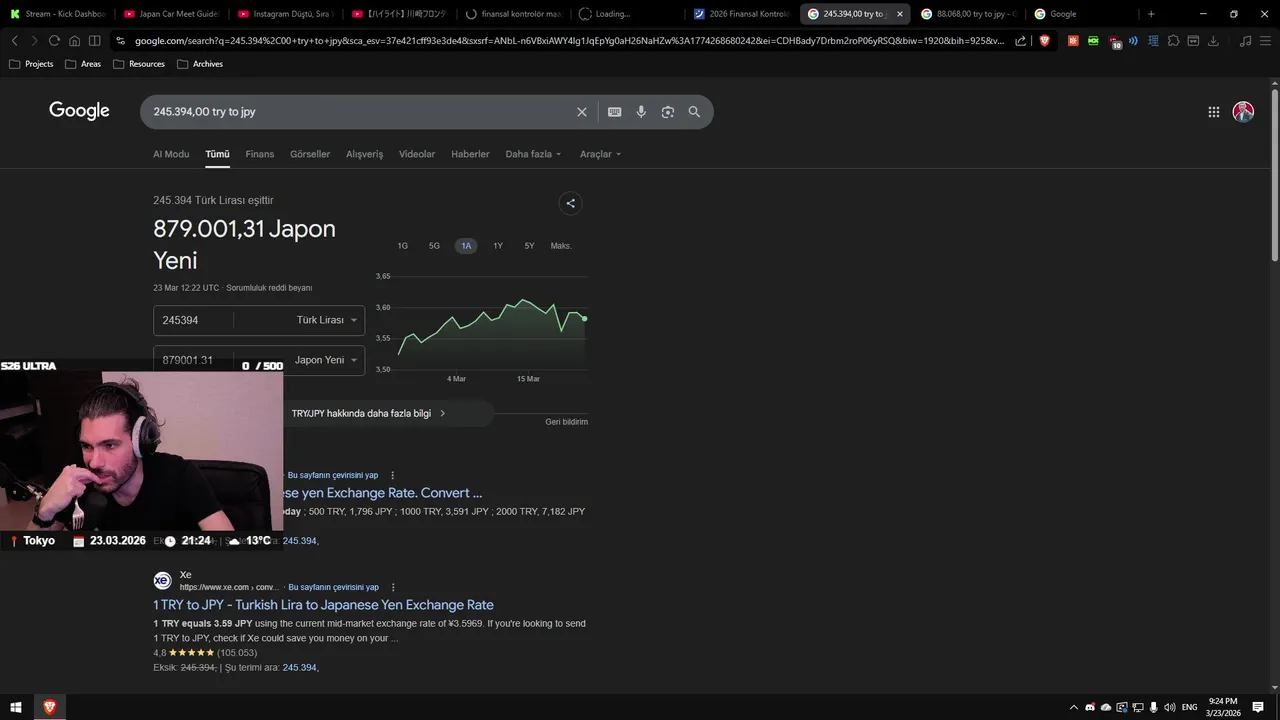
Task: Open the extensions puzzle-piece menu
Action: (x=1173, y=41)
